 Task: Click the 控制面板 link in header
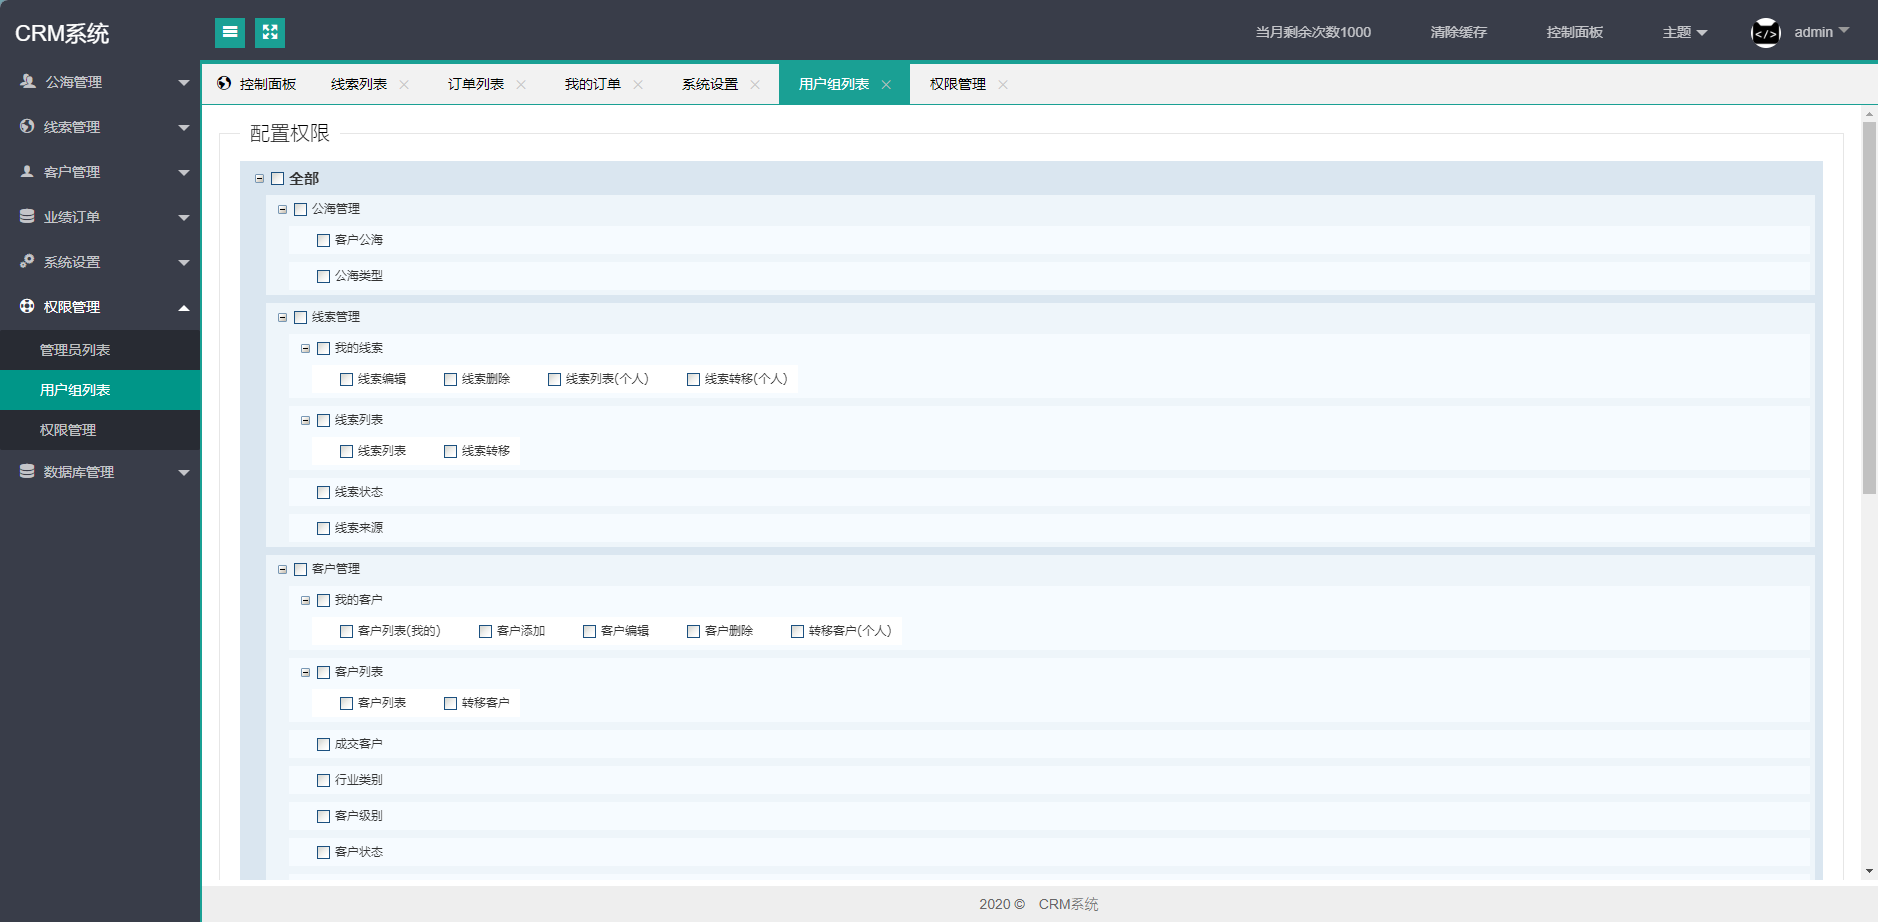[x=1574, y=33]
